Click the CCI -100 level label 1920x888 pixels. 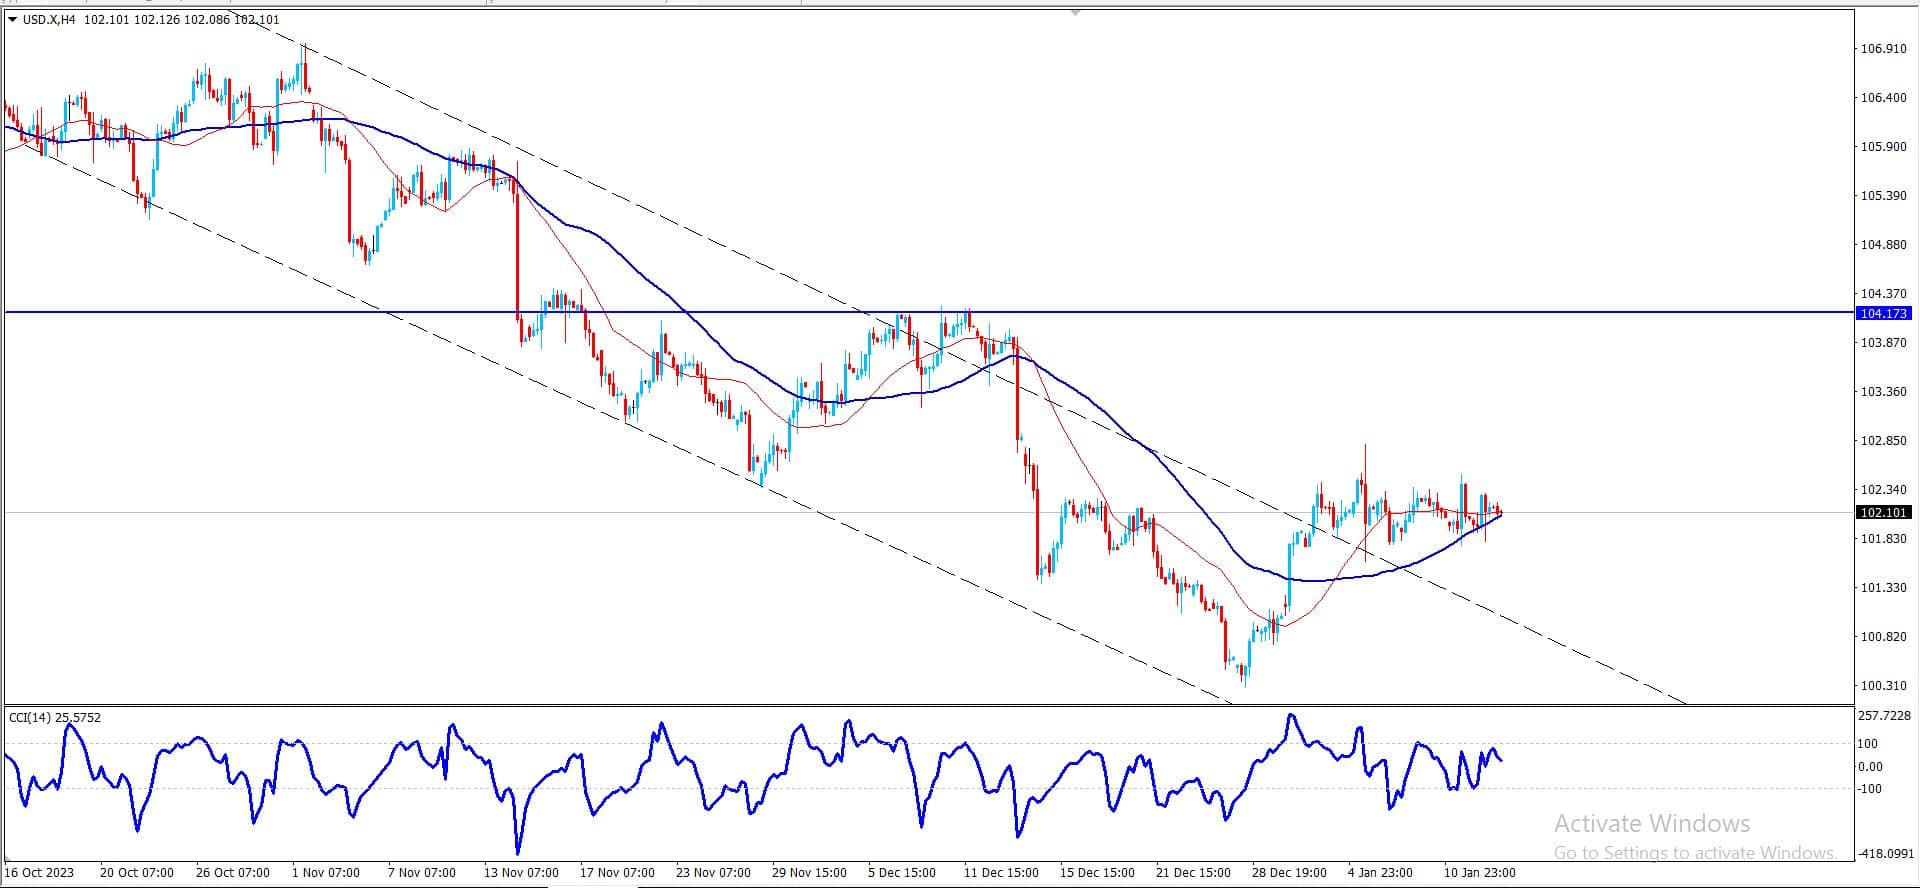point(1870,788)
